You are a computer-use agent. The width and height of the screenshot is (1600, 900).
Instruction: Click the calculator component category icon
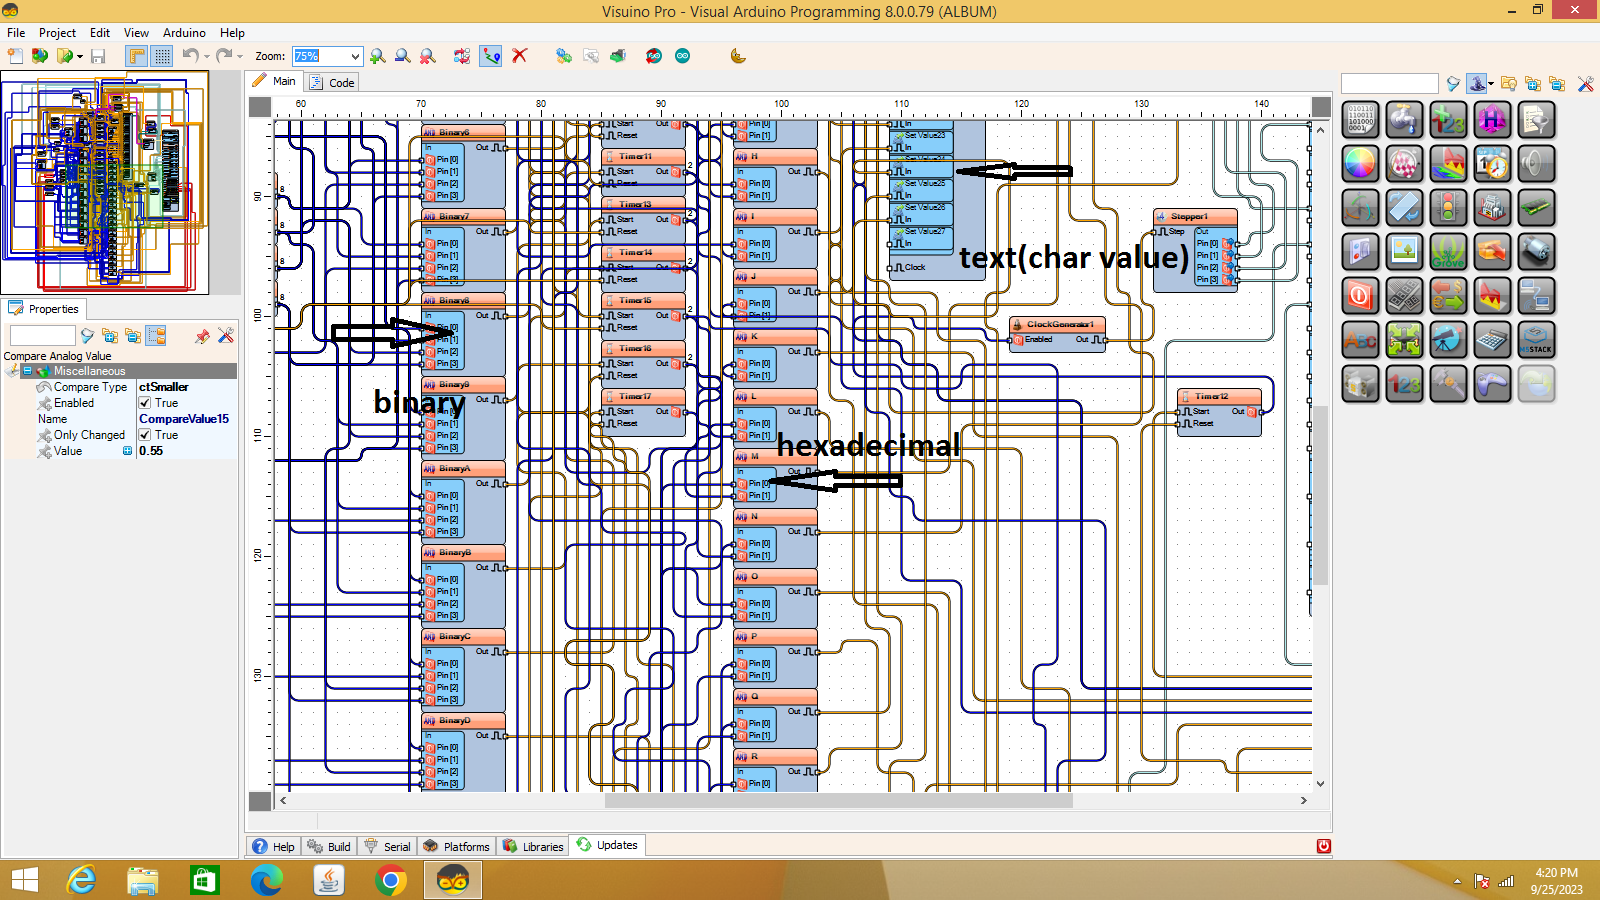click(x=1492, y=339)
